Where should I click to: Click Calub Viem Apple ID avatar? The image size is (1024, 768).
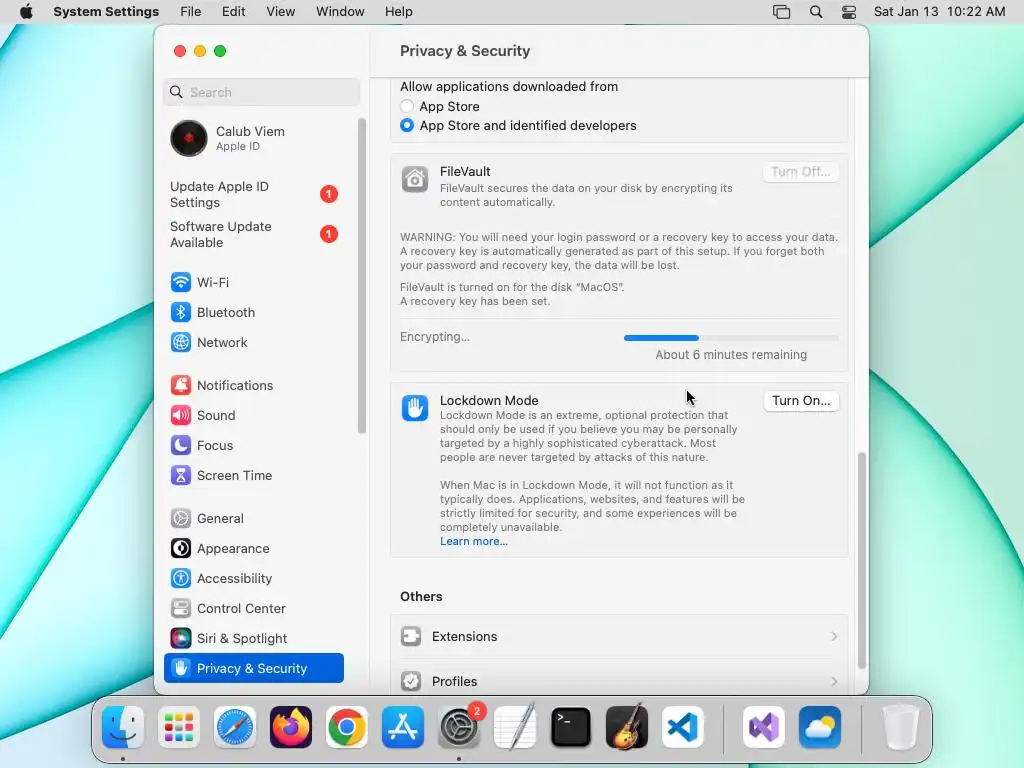189,138
